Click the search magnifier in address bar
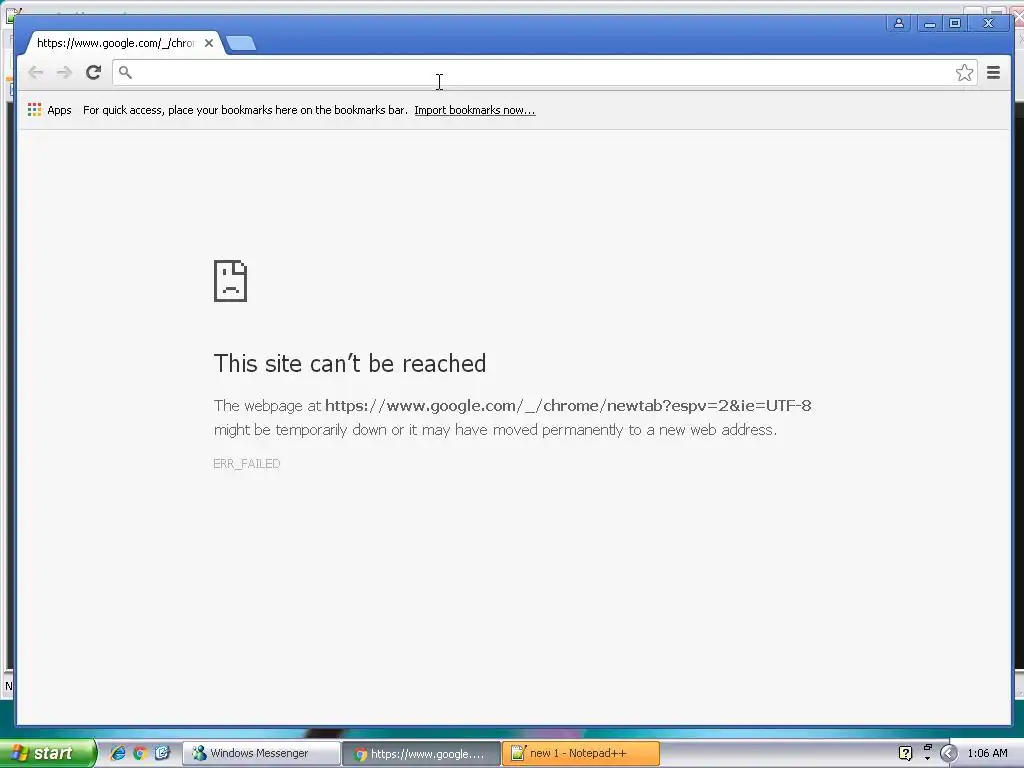Screen dimensions: 1024x768 pyautogui.click(x=125, y=72)
